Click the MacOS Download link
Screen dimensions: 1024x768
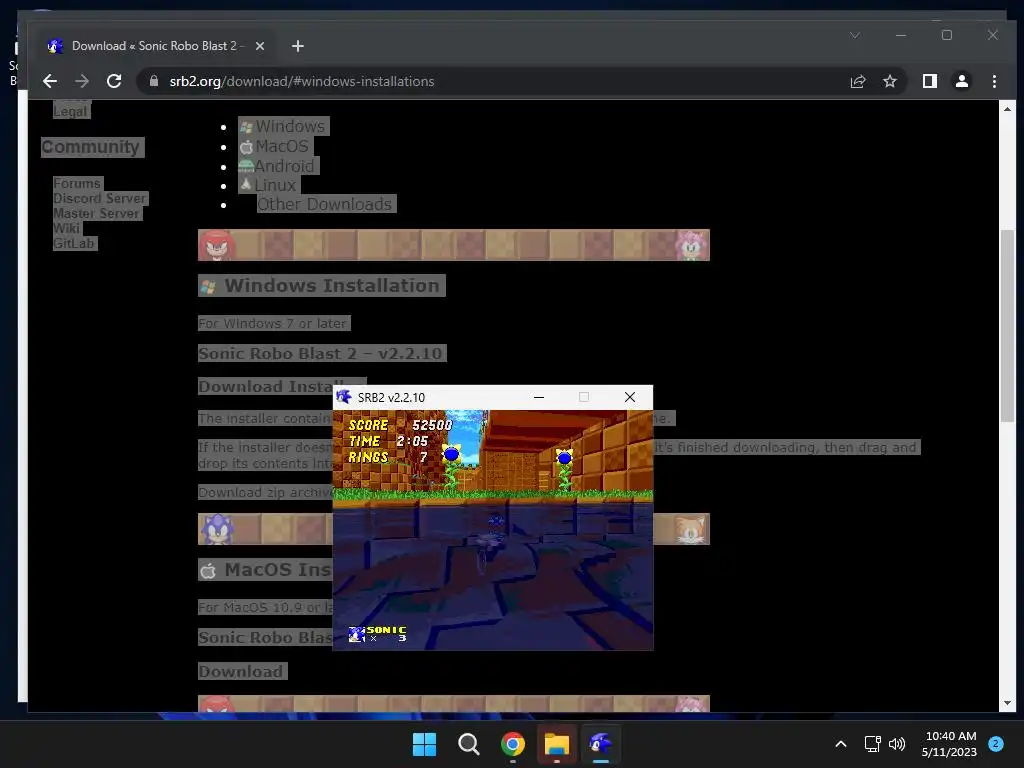point(241,671)
